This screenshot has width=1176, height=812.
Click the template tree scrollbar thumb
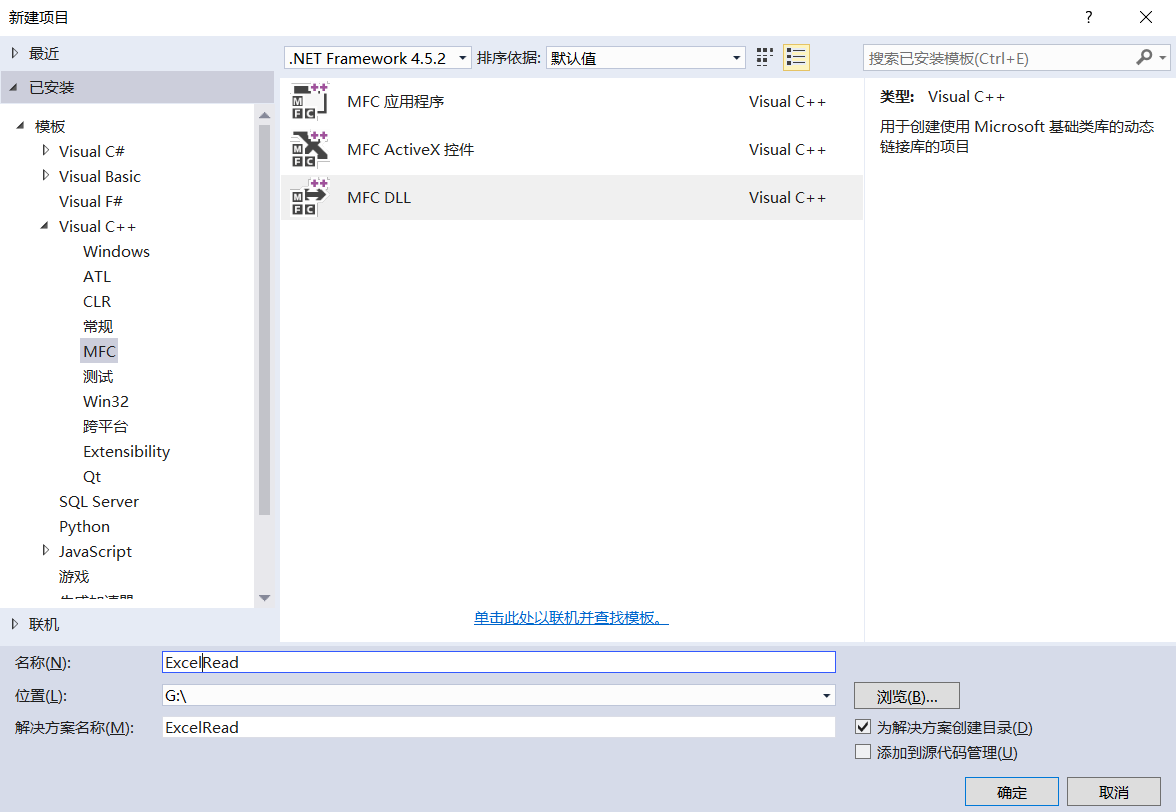tap(264, 319)
